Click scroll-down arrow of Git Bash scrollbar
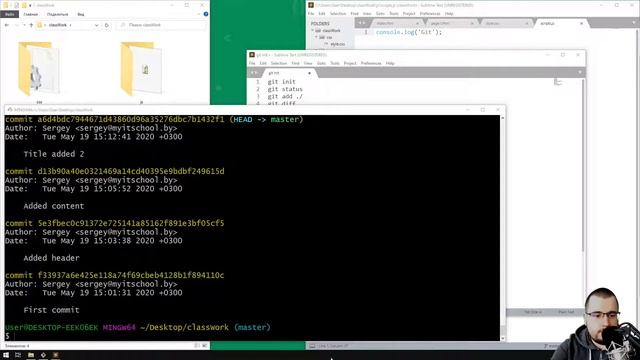The height and width of the screenshot is (360, 640). 503,338
